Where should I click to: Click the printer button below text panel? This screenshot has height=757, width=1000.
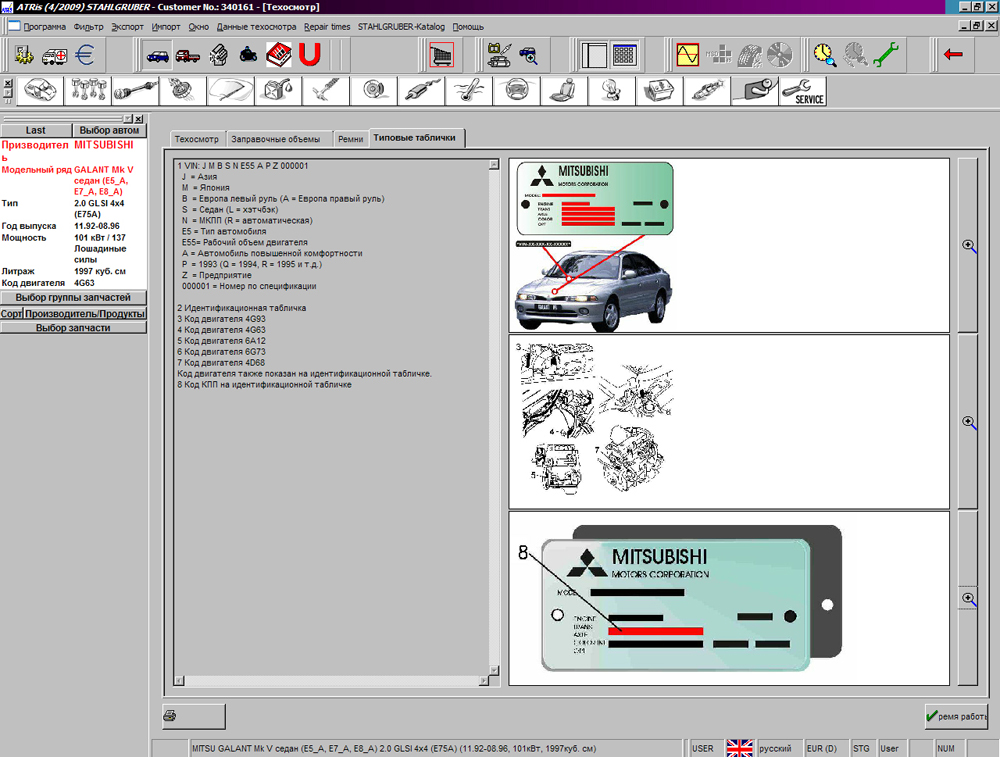tap(194, 716)
